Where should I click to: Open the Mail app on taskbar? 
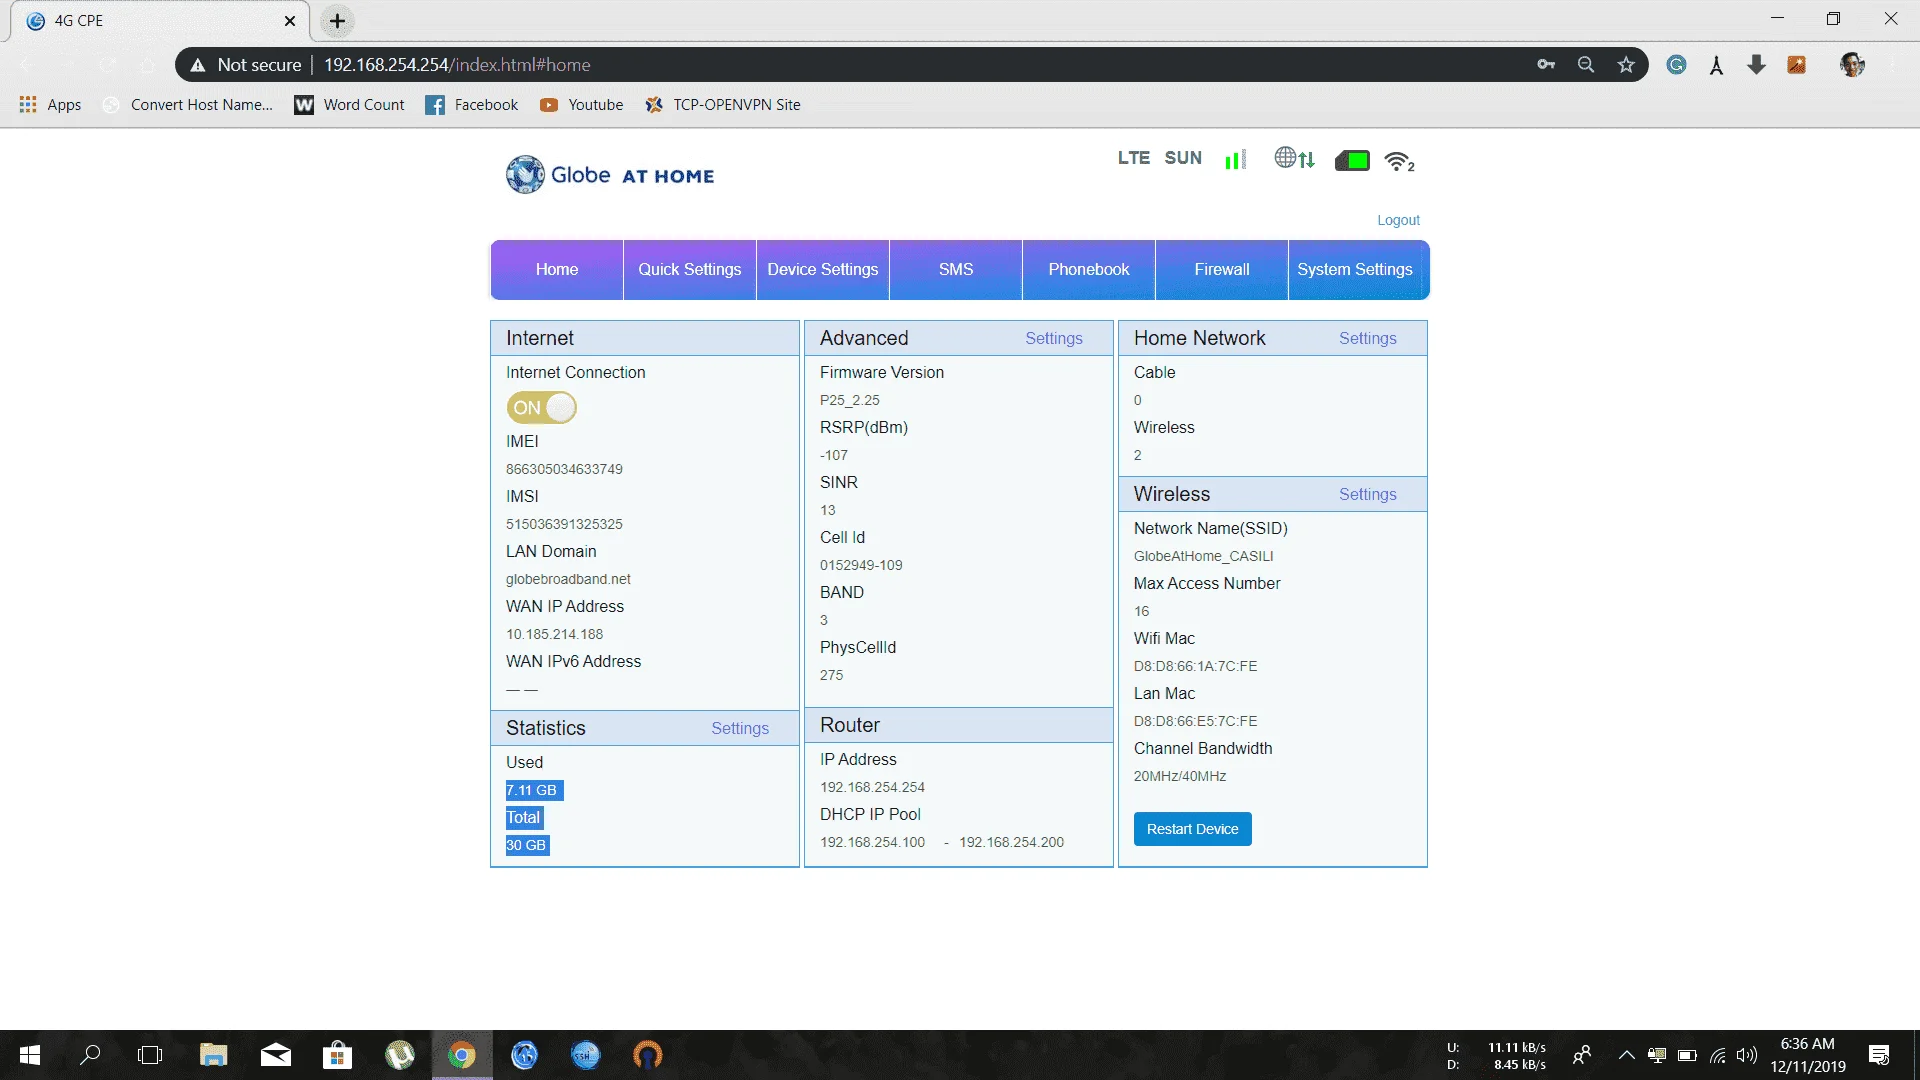(x=275, y=1055)
